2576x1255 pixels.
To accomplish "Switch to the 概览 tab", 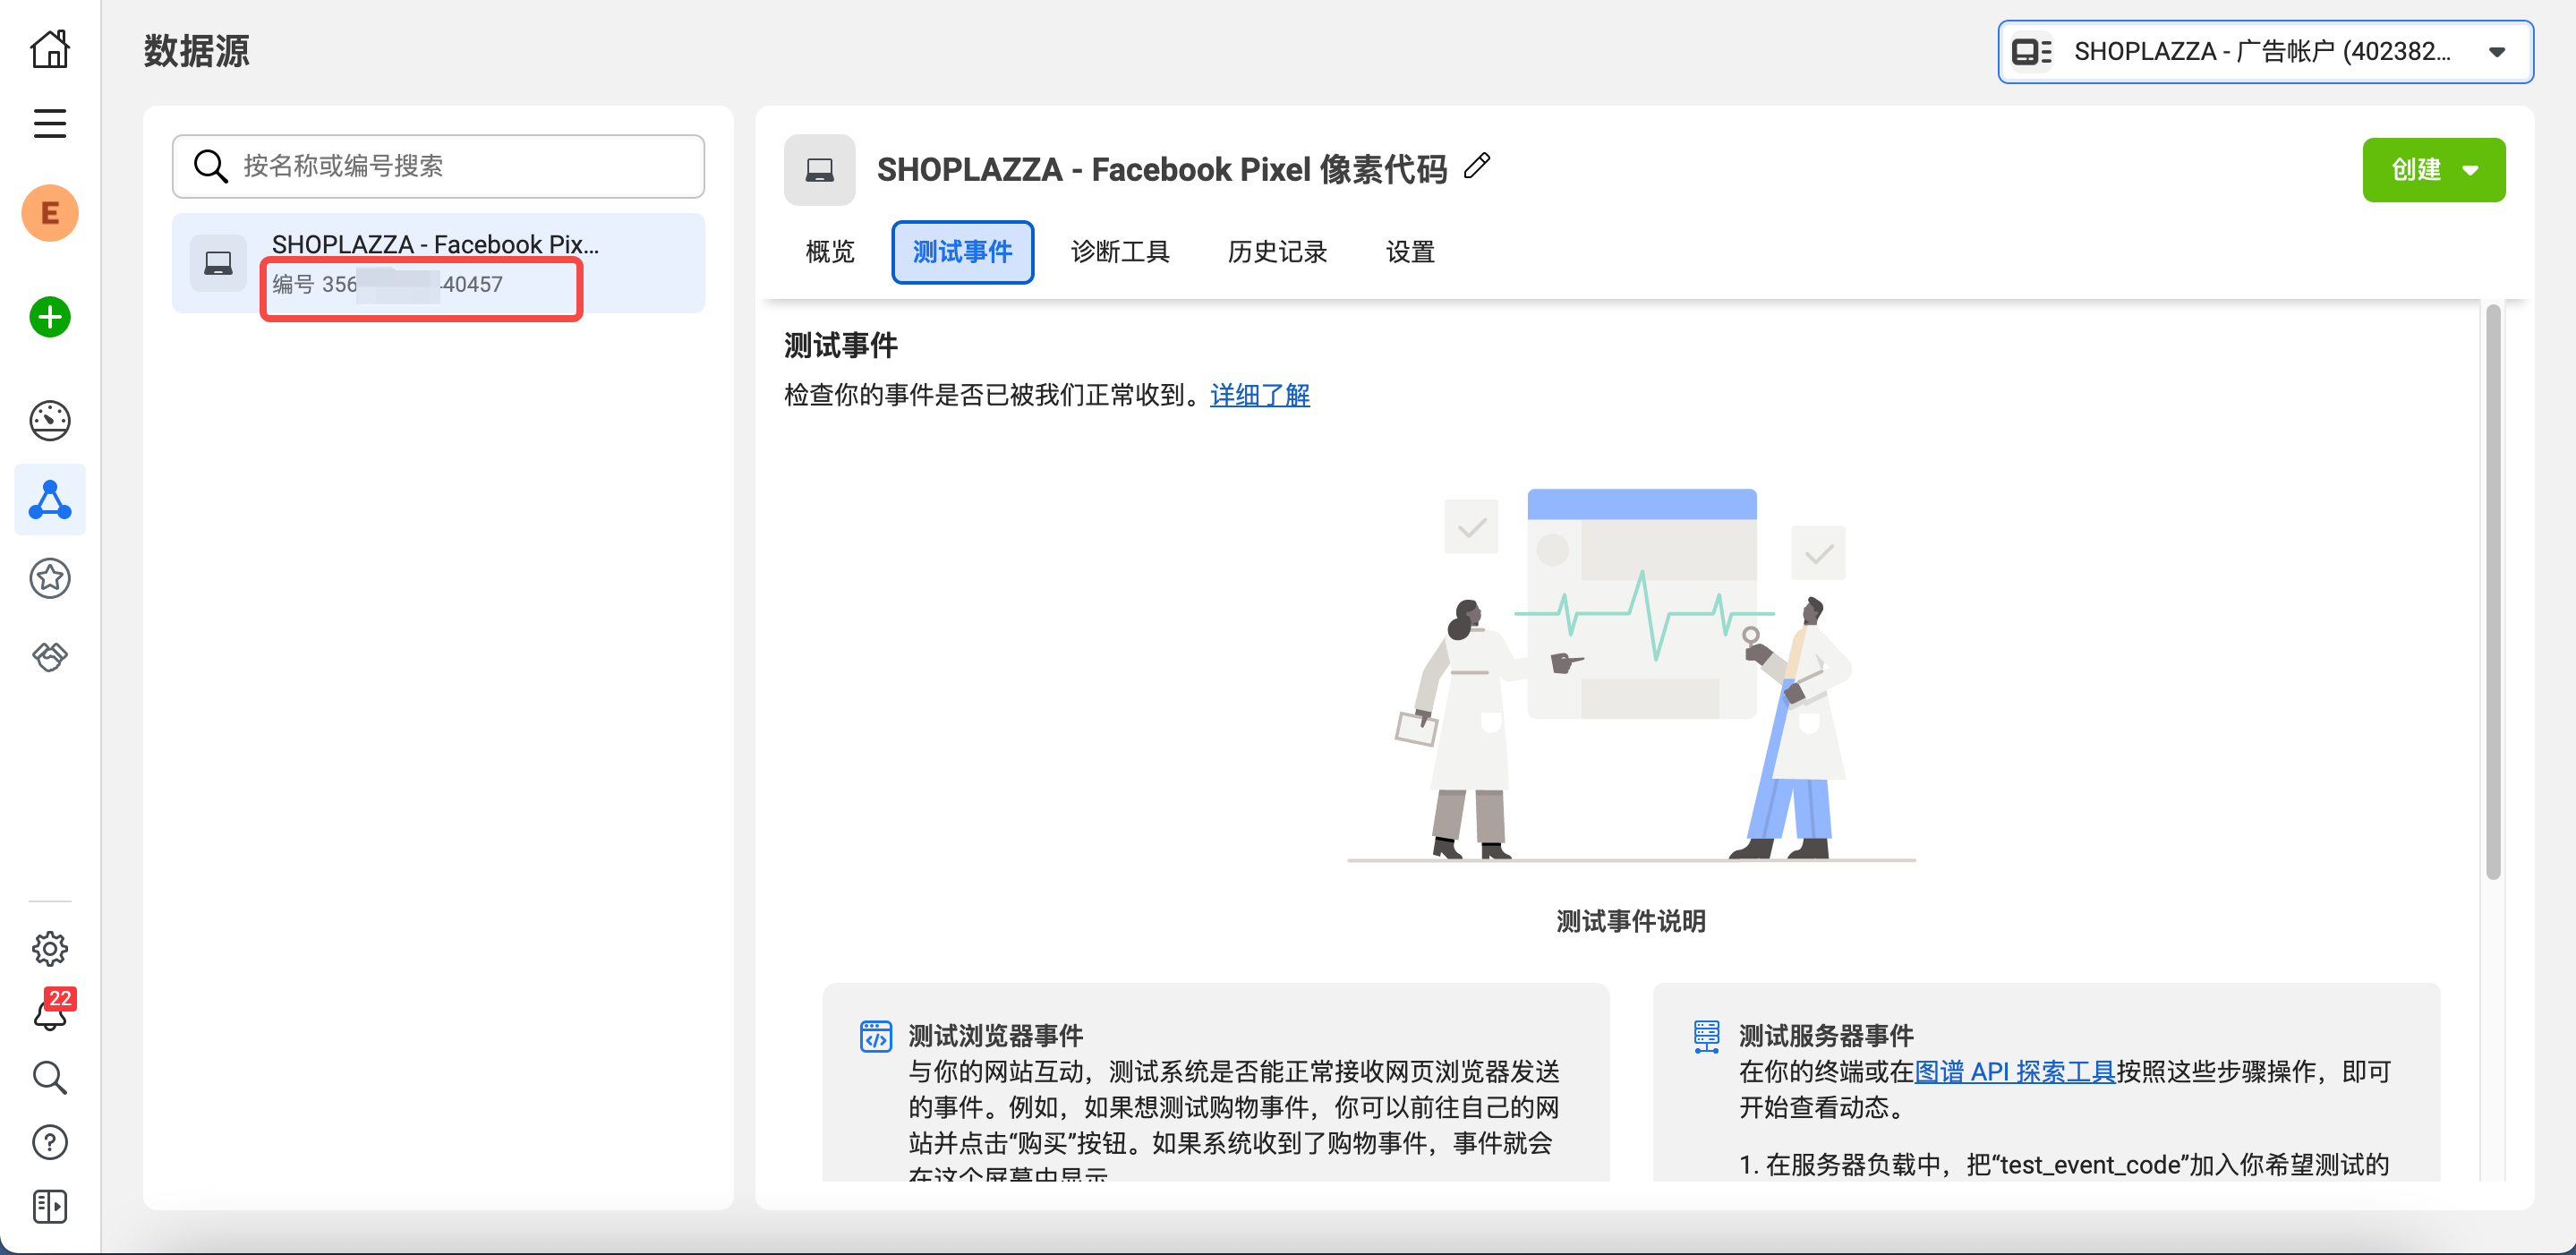I will click(830, 252).
